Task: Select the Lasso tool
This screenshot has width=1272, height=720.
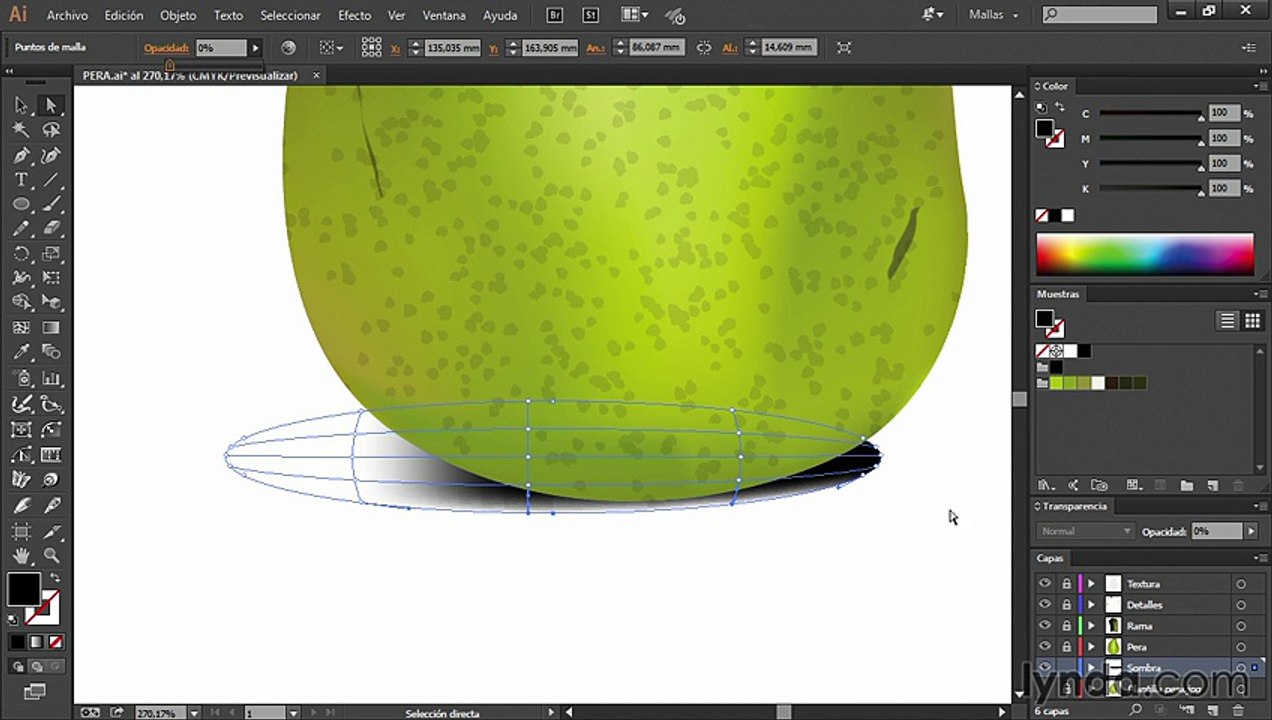Action: click(50, 130)
